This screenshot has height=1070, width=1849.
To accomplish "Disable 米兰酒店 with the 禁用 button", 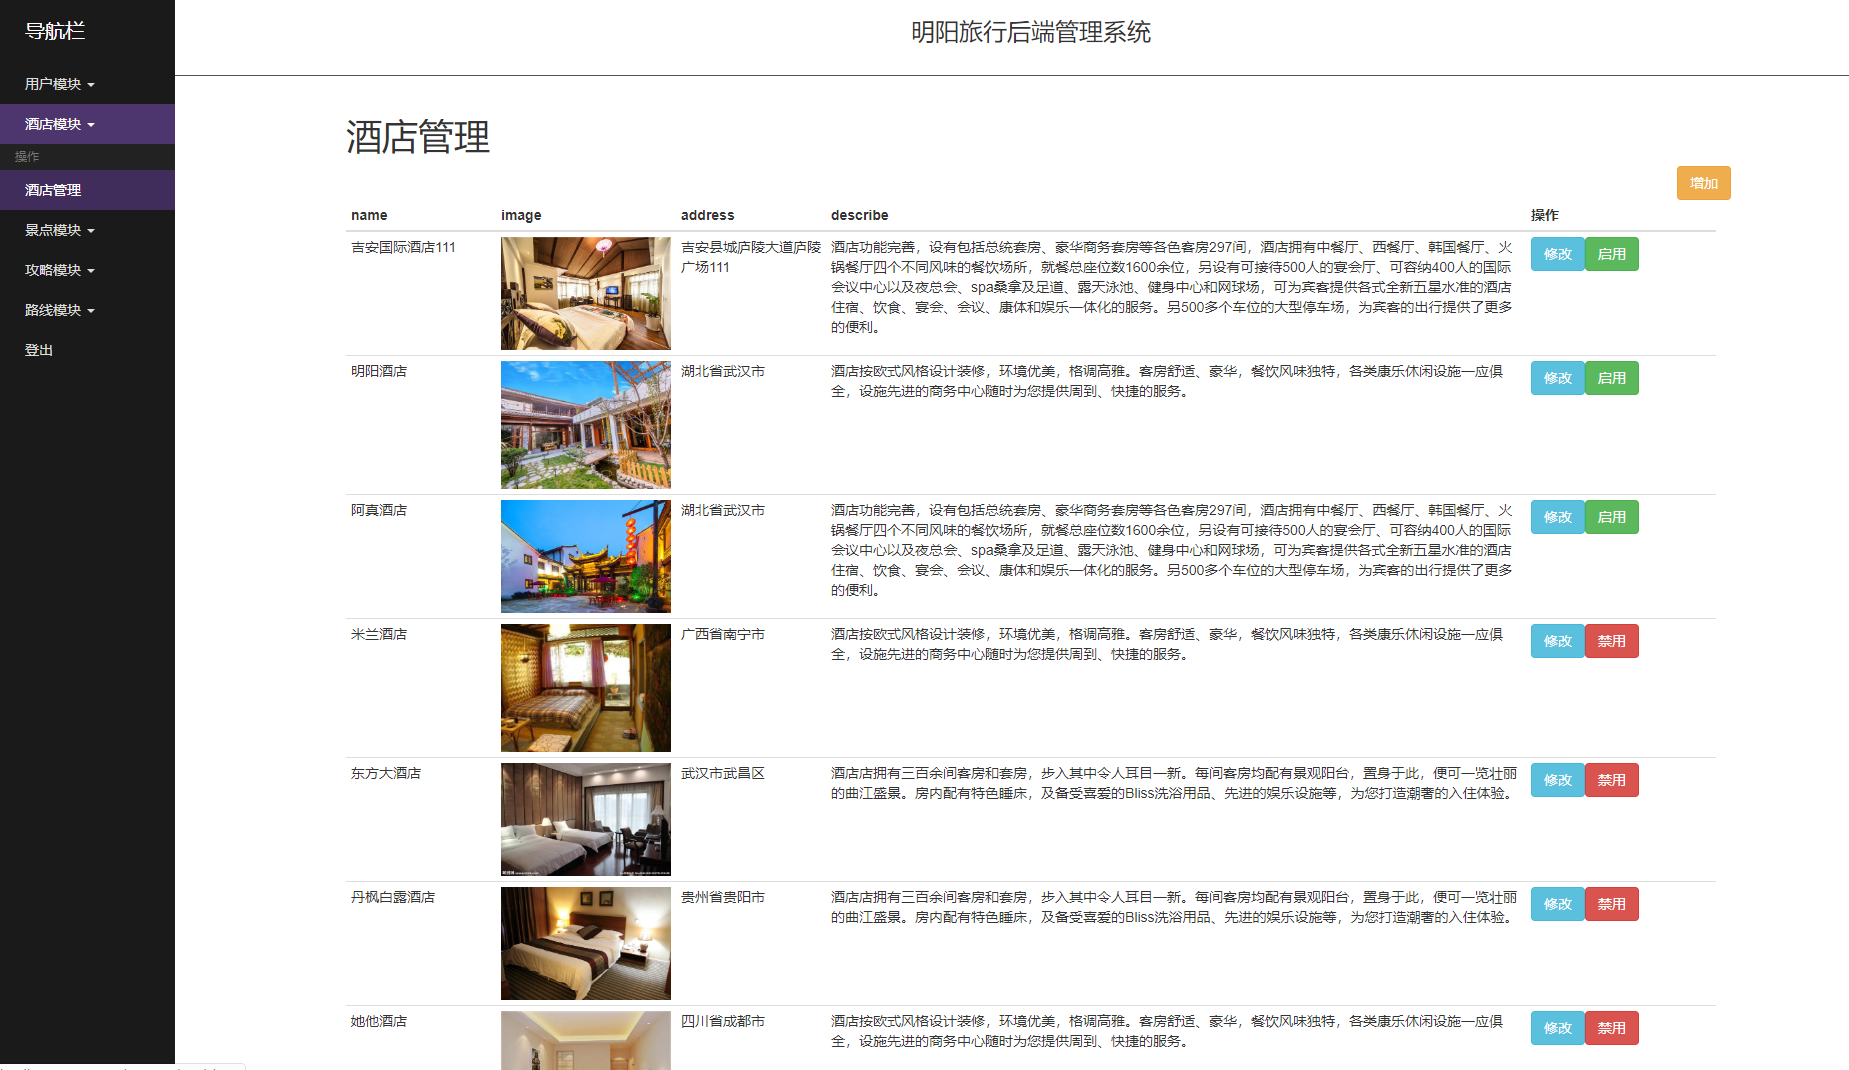I will point(1611,641).
